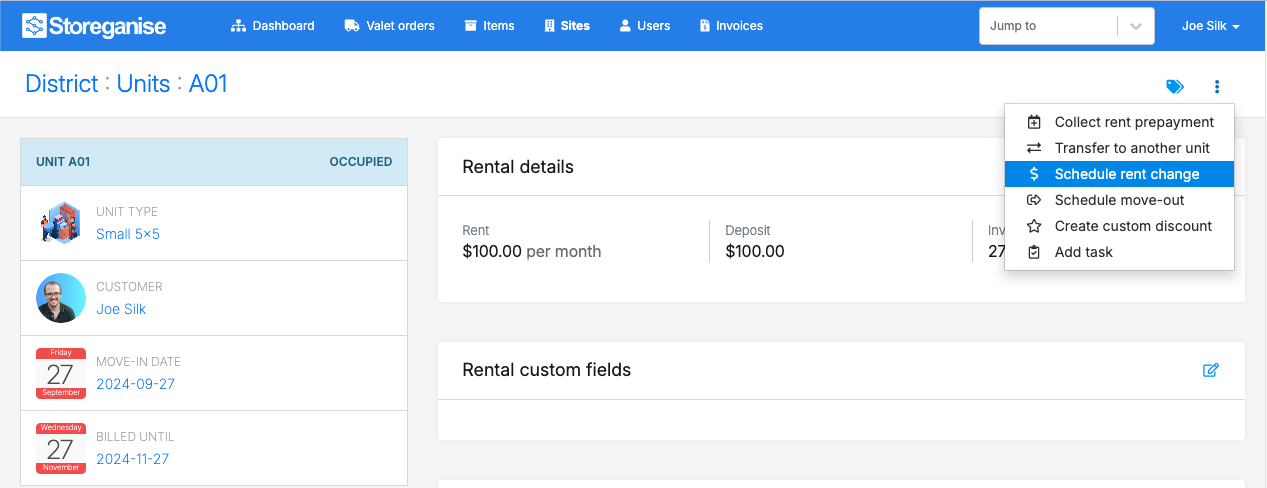This screenshot has height=488, width=1267.
Task: Click the move-in date calendar icon
Action: point(61,373)
